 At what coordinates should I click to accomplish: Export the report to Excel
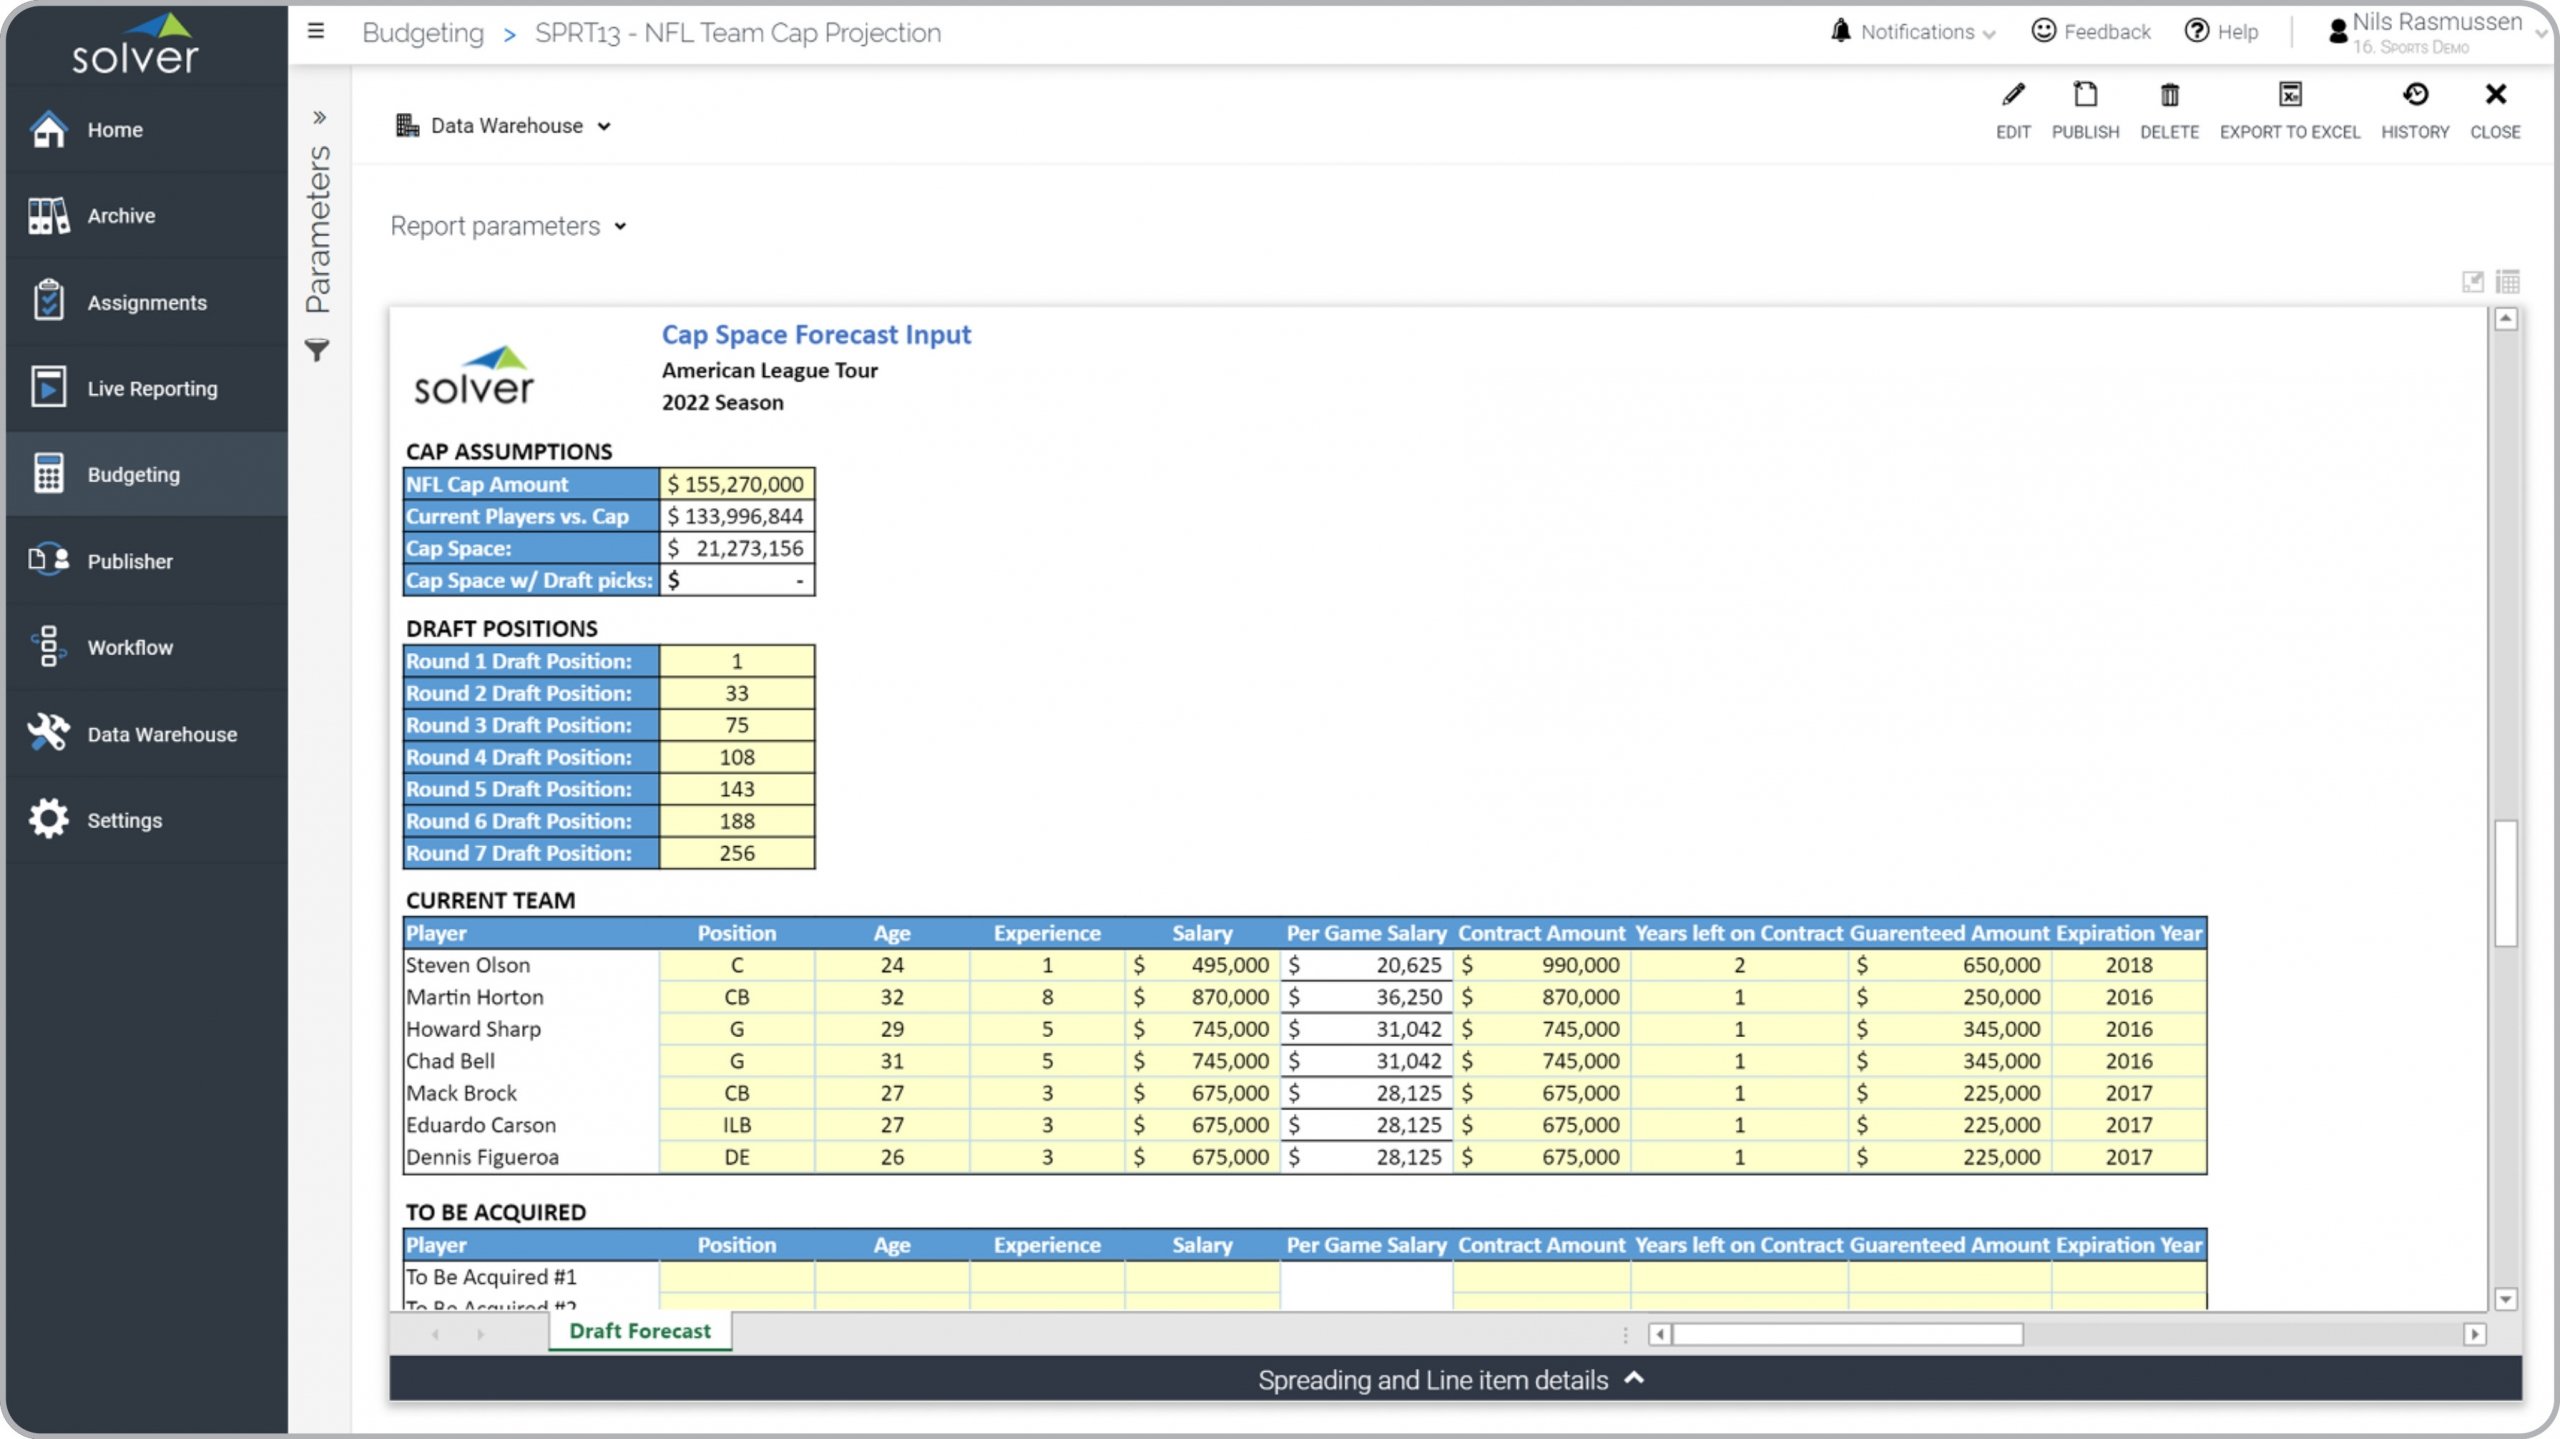coord(2289,96)
